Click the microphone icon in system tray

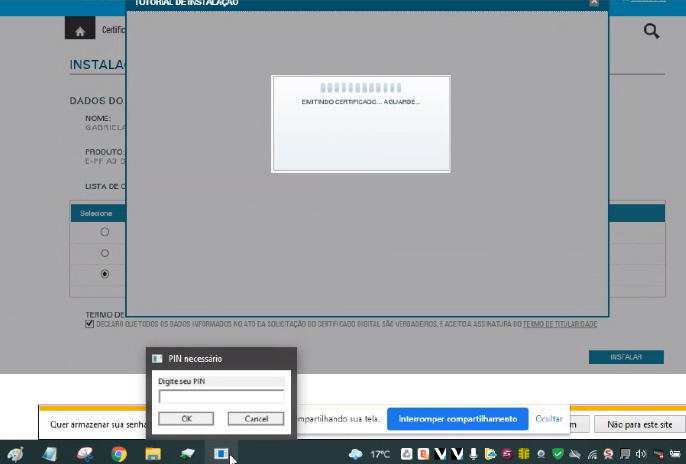pyautogui.click(x=475, y=454)
